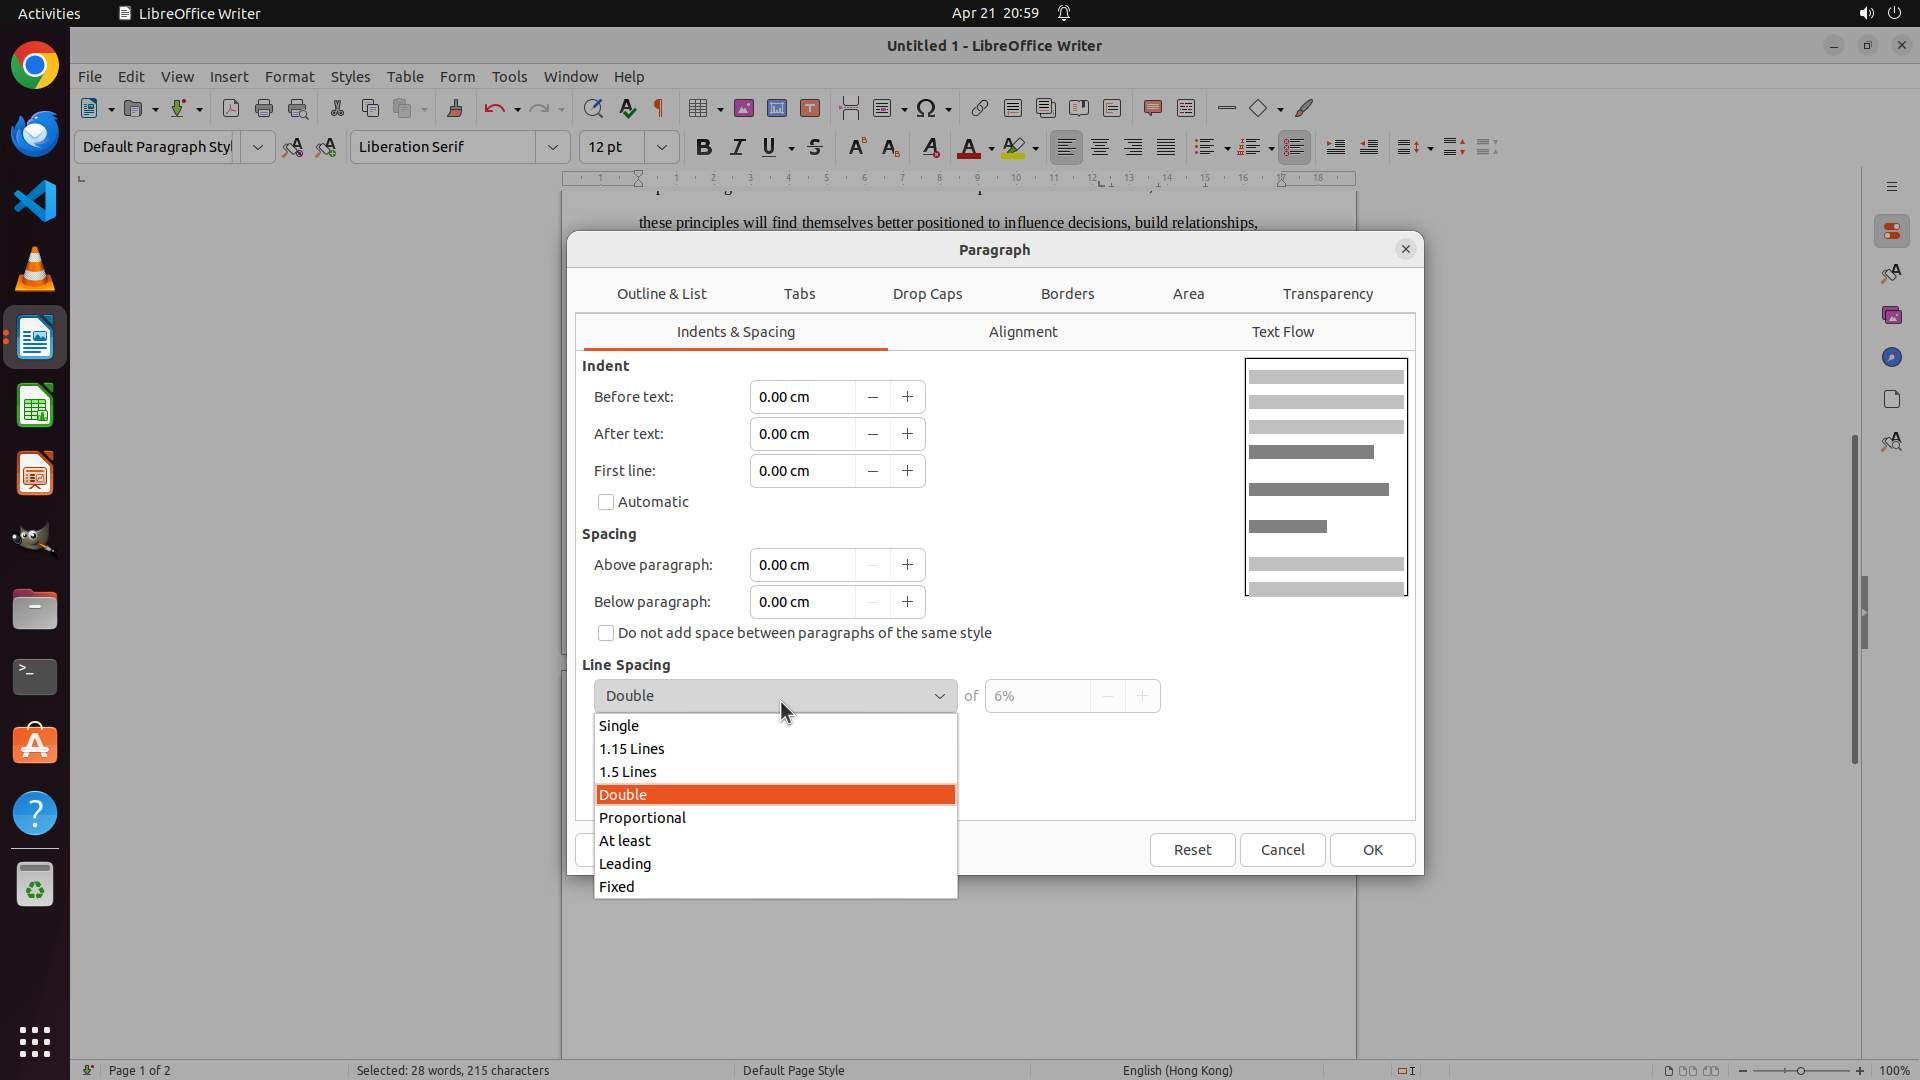Click the Export as PDF icon
Image resolution: width=1920 pixels, height=1080 pixels.
pyautogui.click(x=231, y=108)
